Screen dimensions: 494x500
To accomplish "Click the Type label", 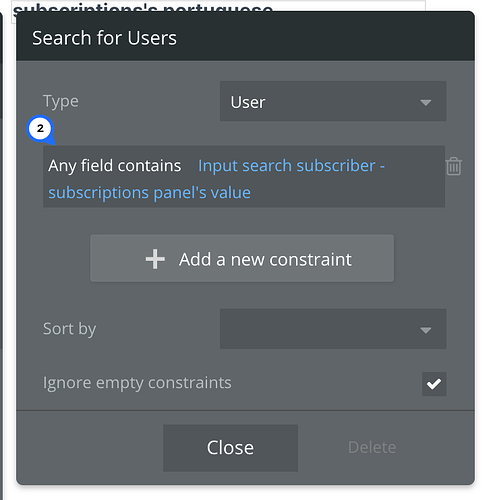I will [x=61, y=101].
